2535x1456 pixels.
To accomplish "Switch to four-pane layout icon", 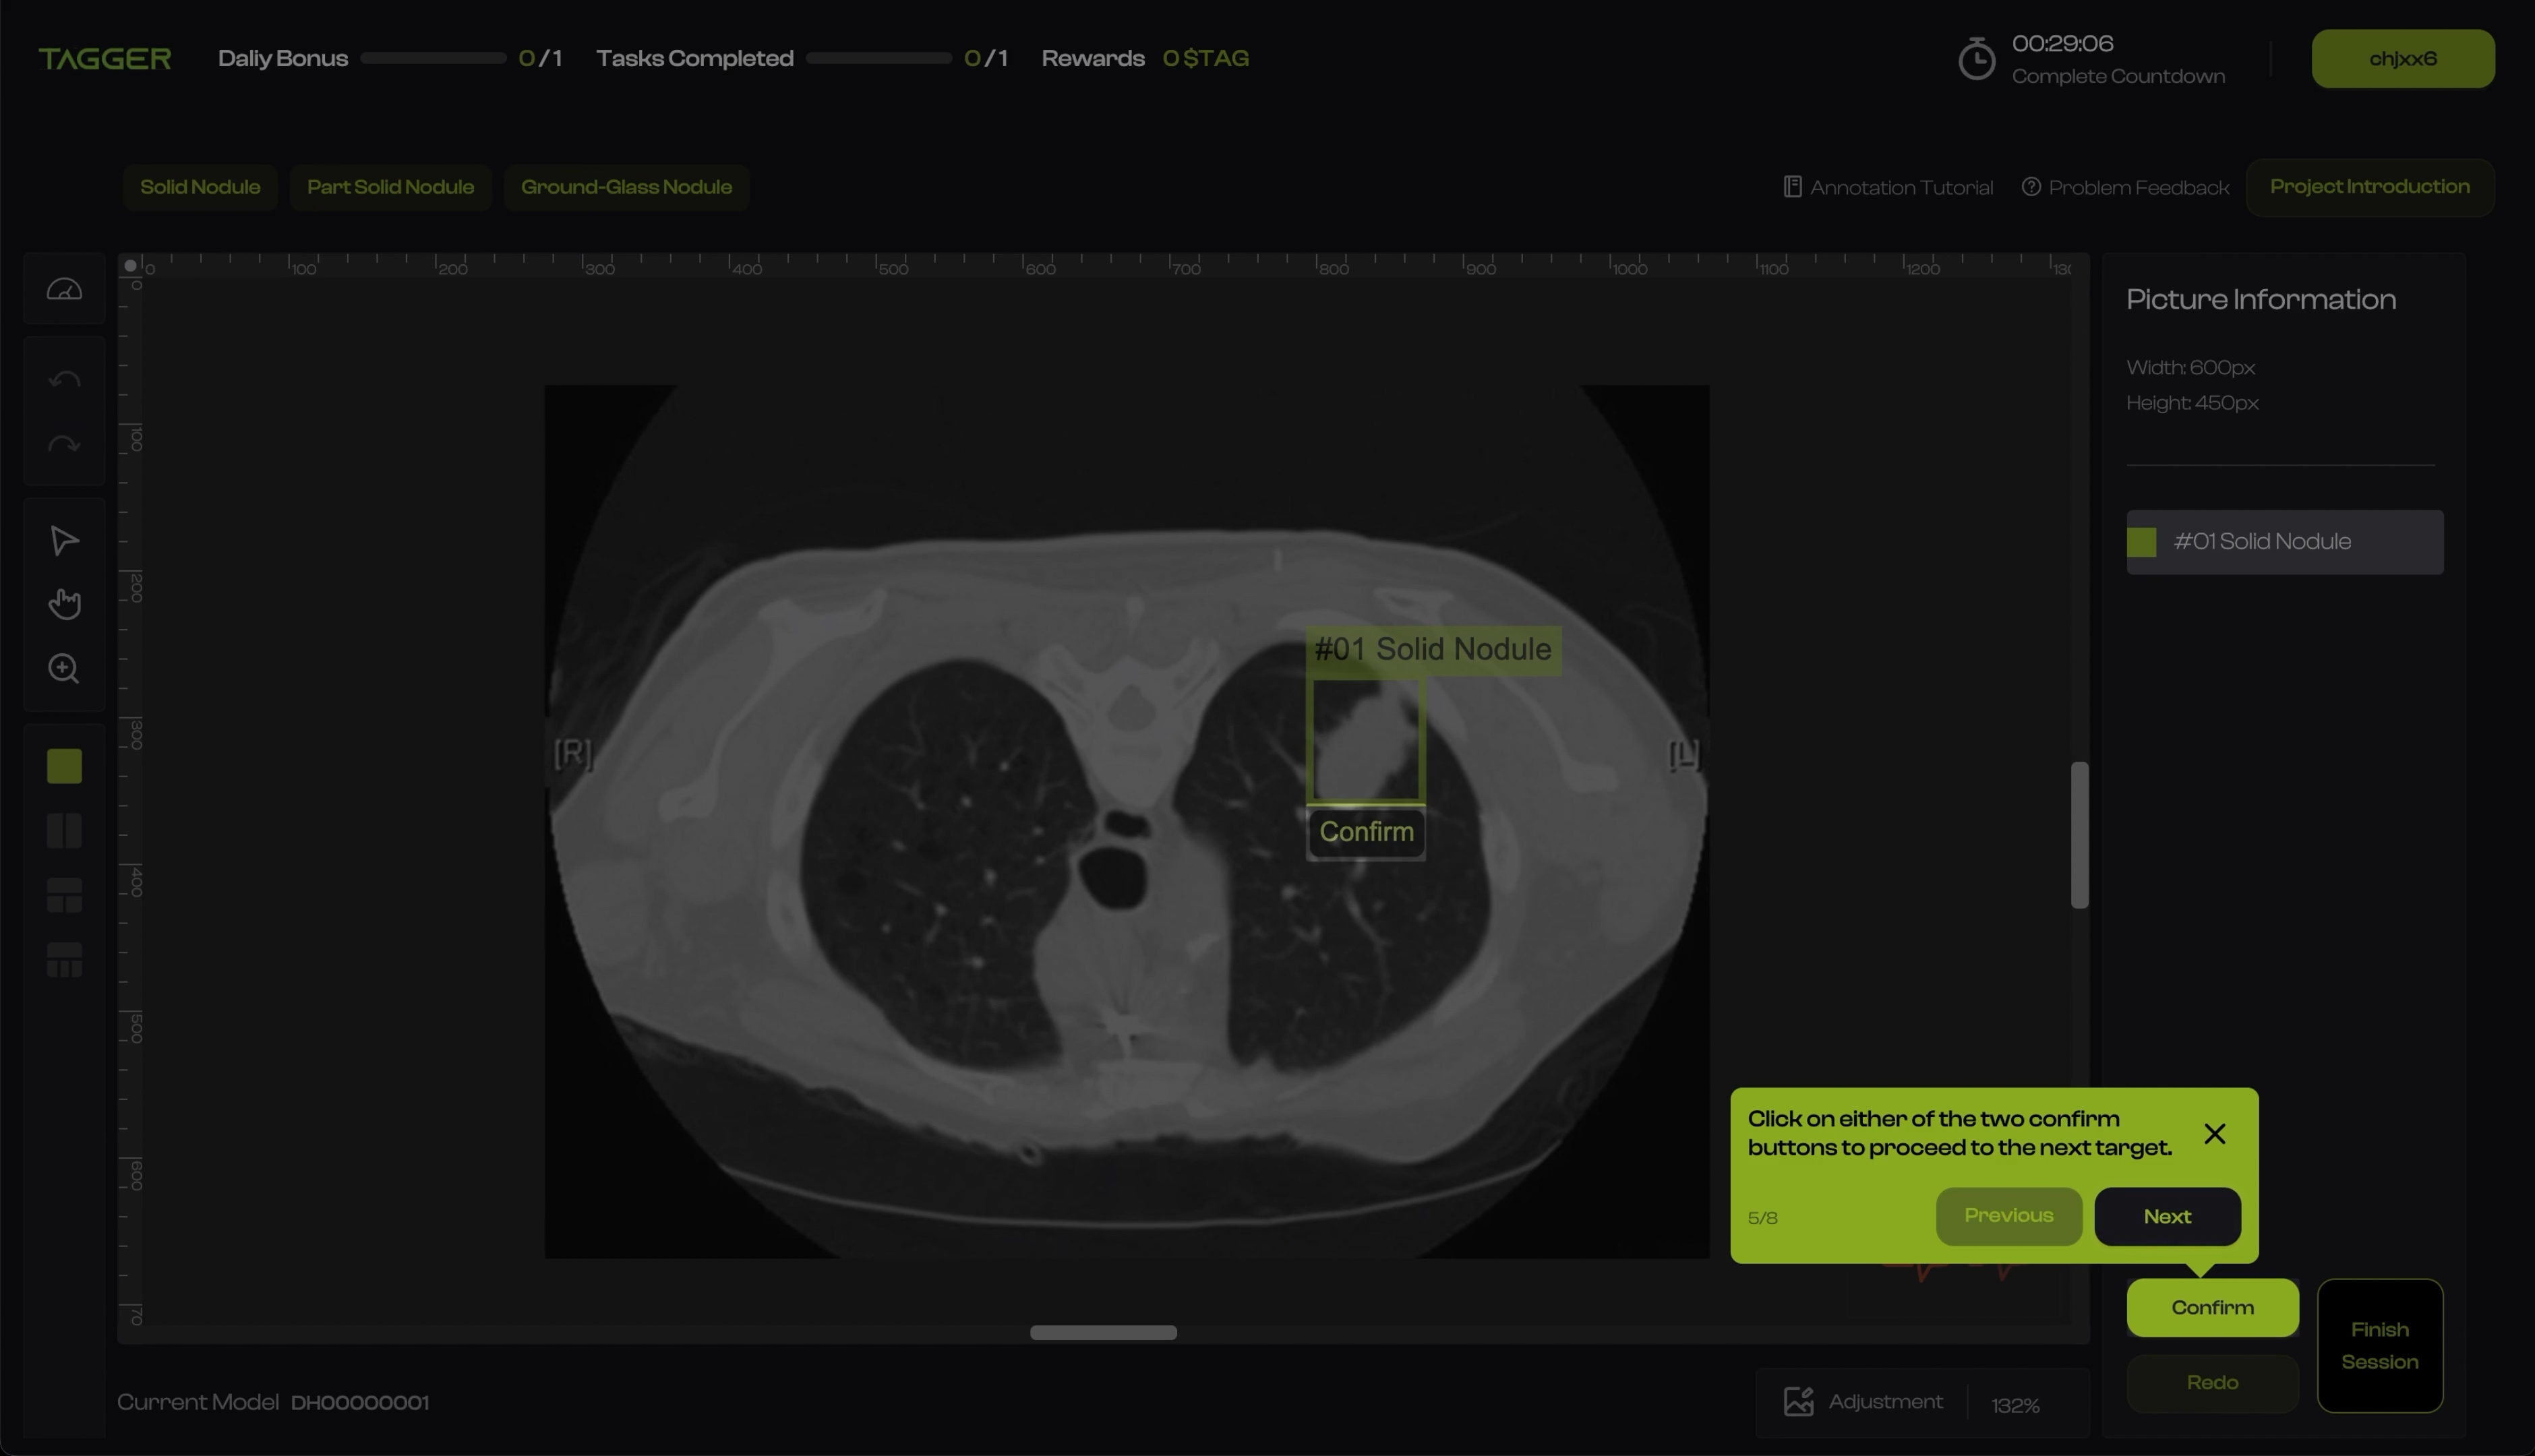I will tap(64, 960).
